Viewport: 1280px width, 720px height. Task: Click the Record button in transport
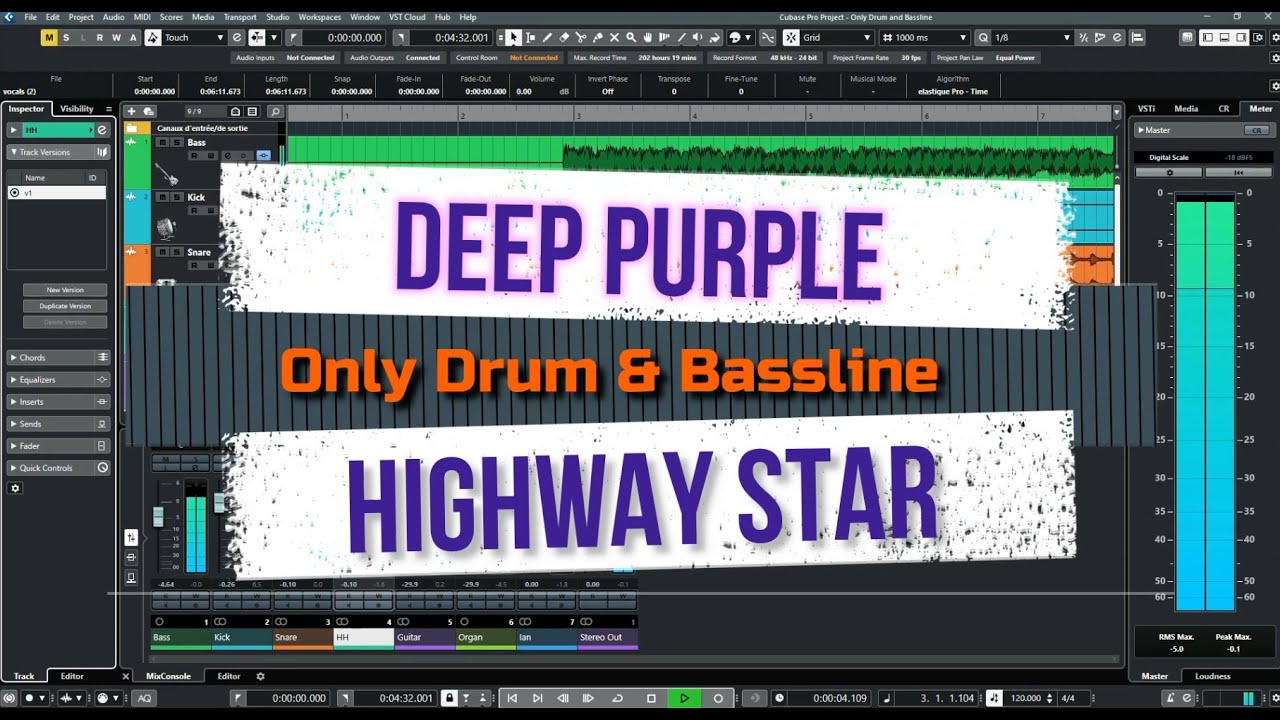[x=717, y=698]
